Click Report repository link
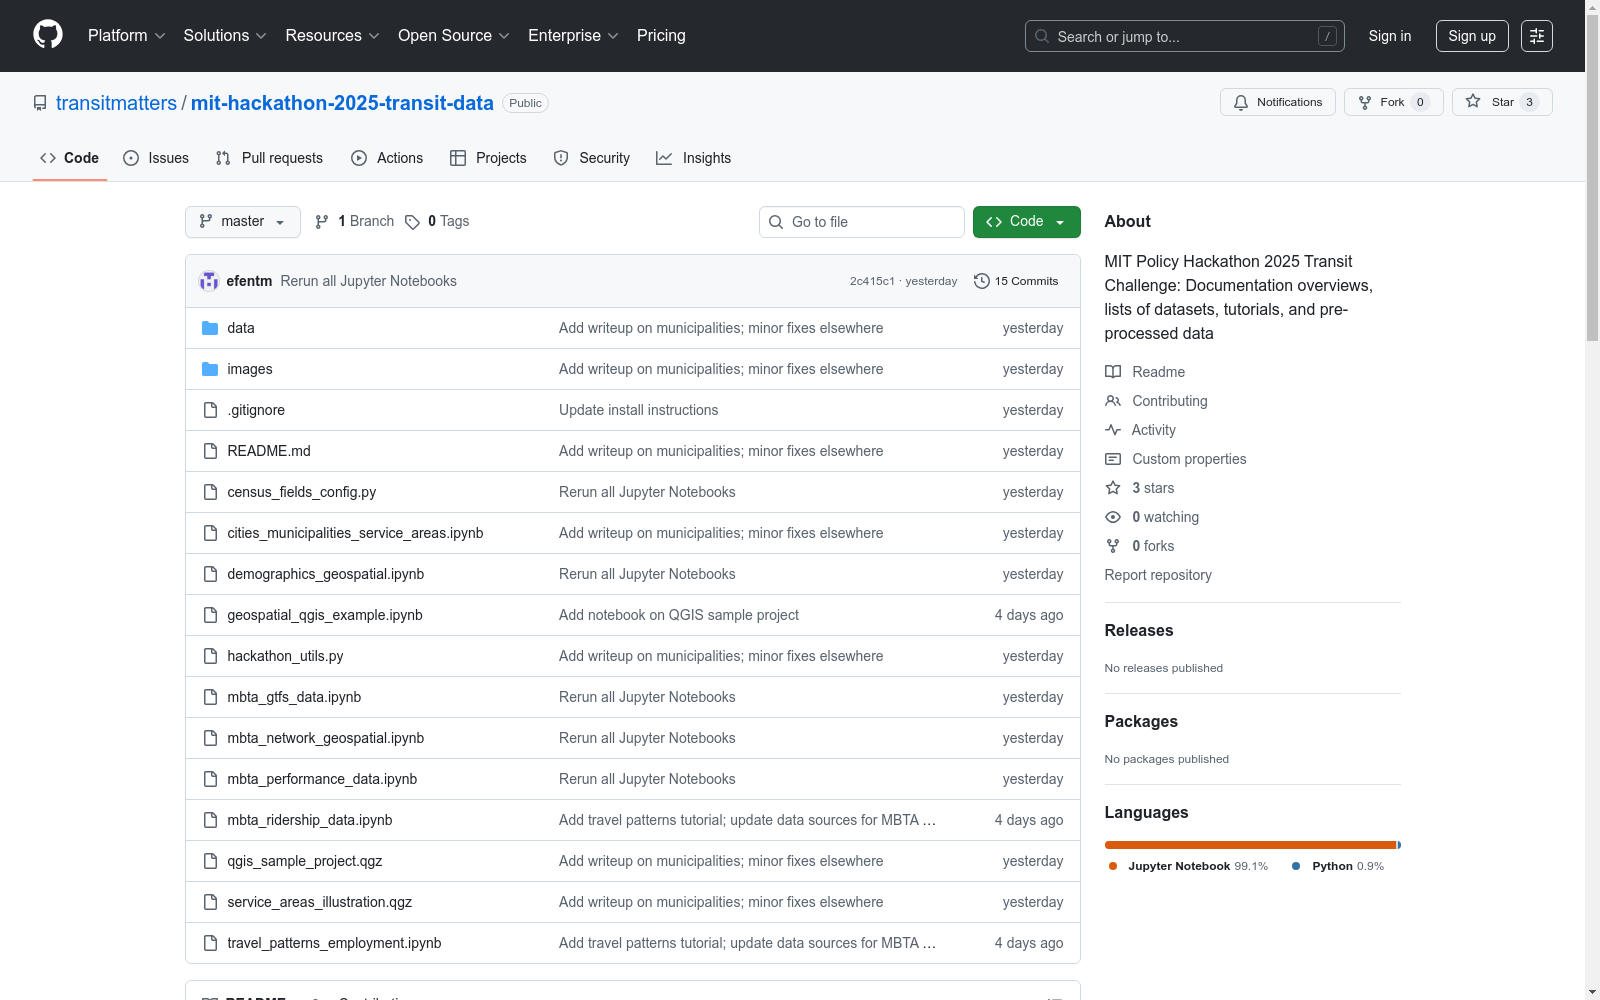 1158,575
